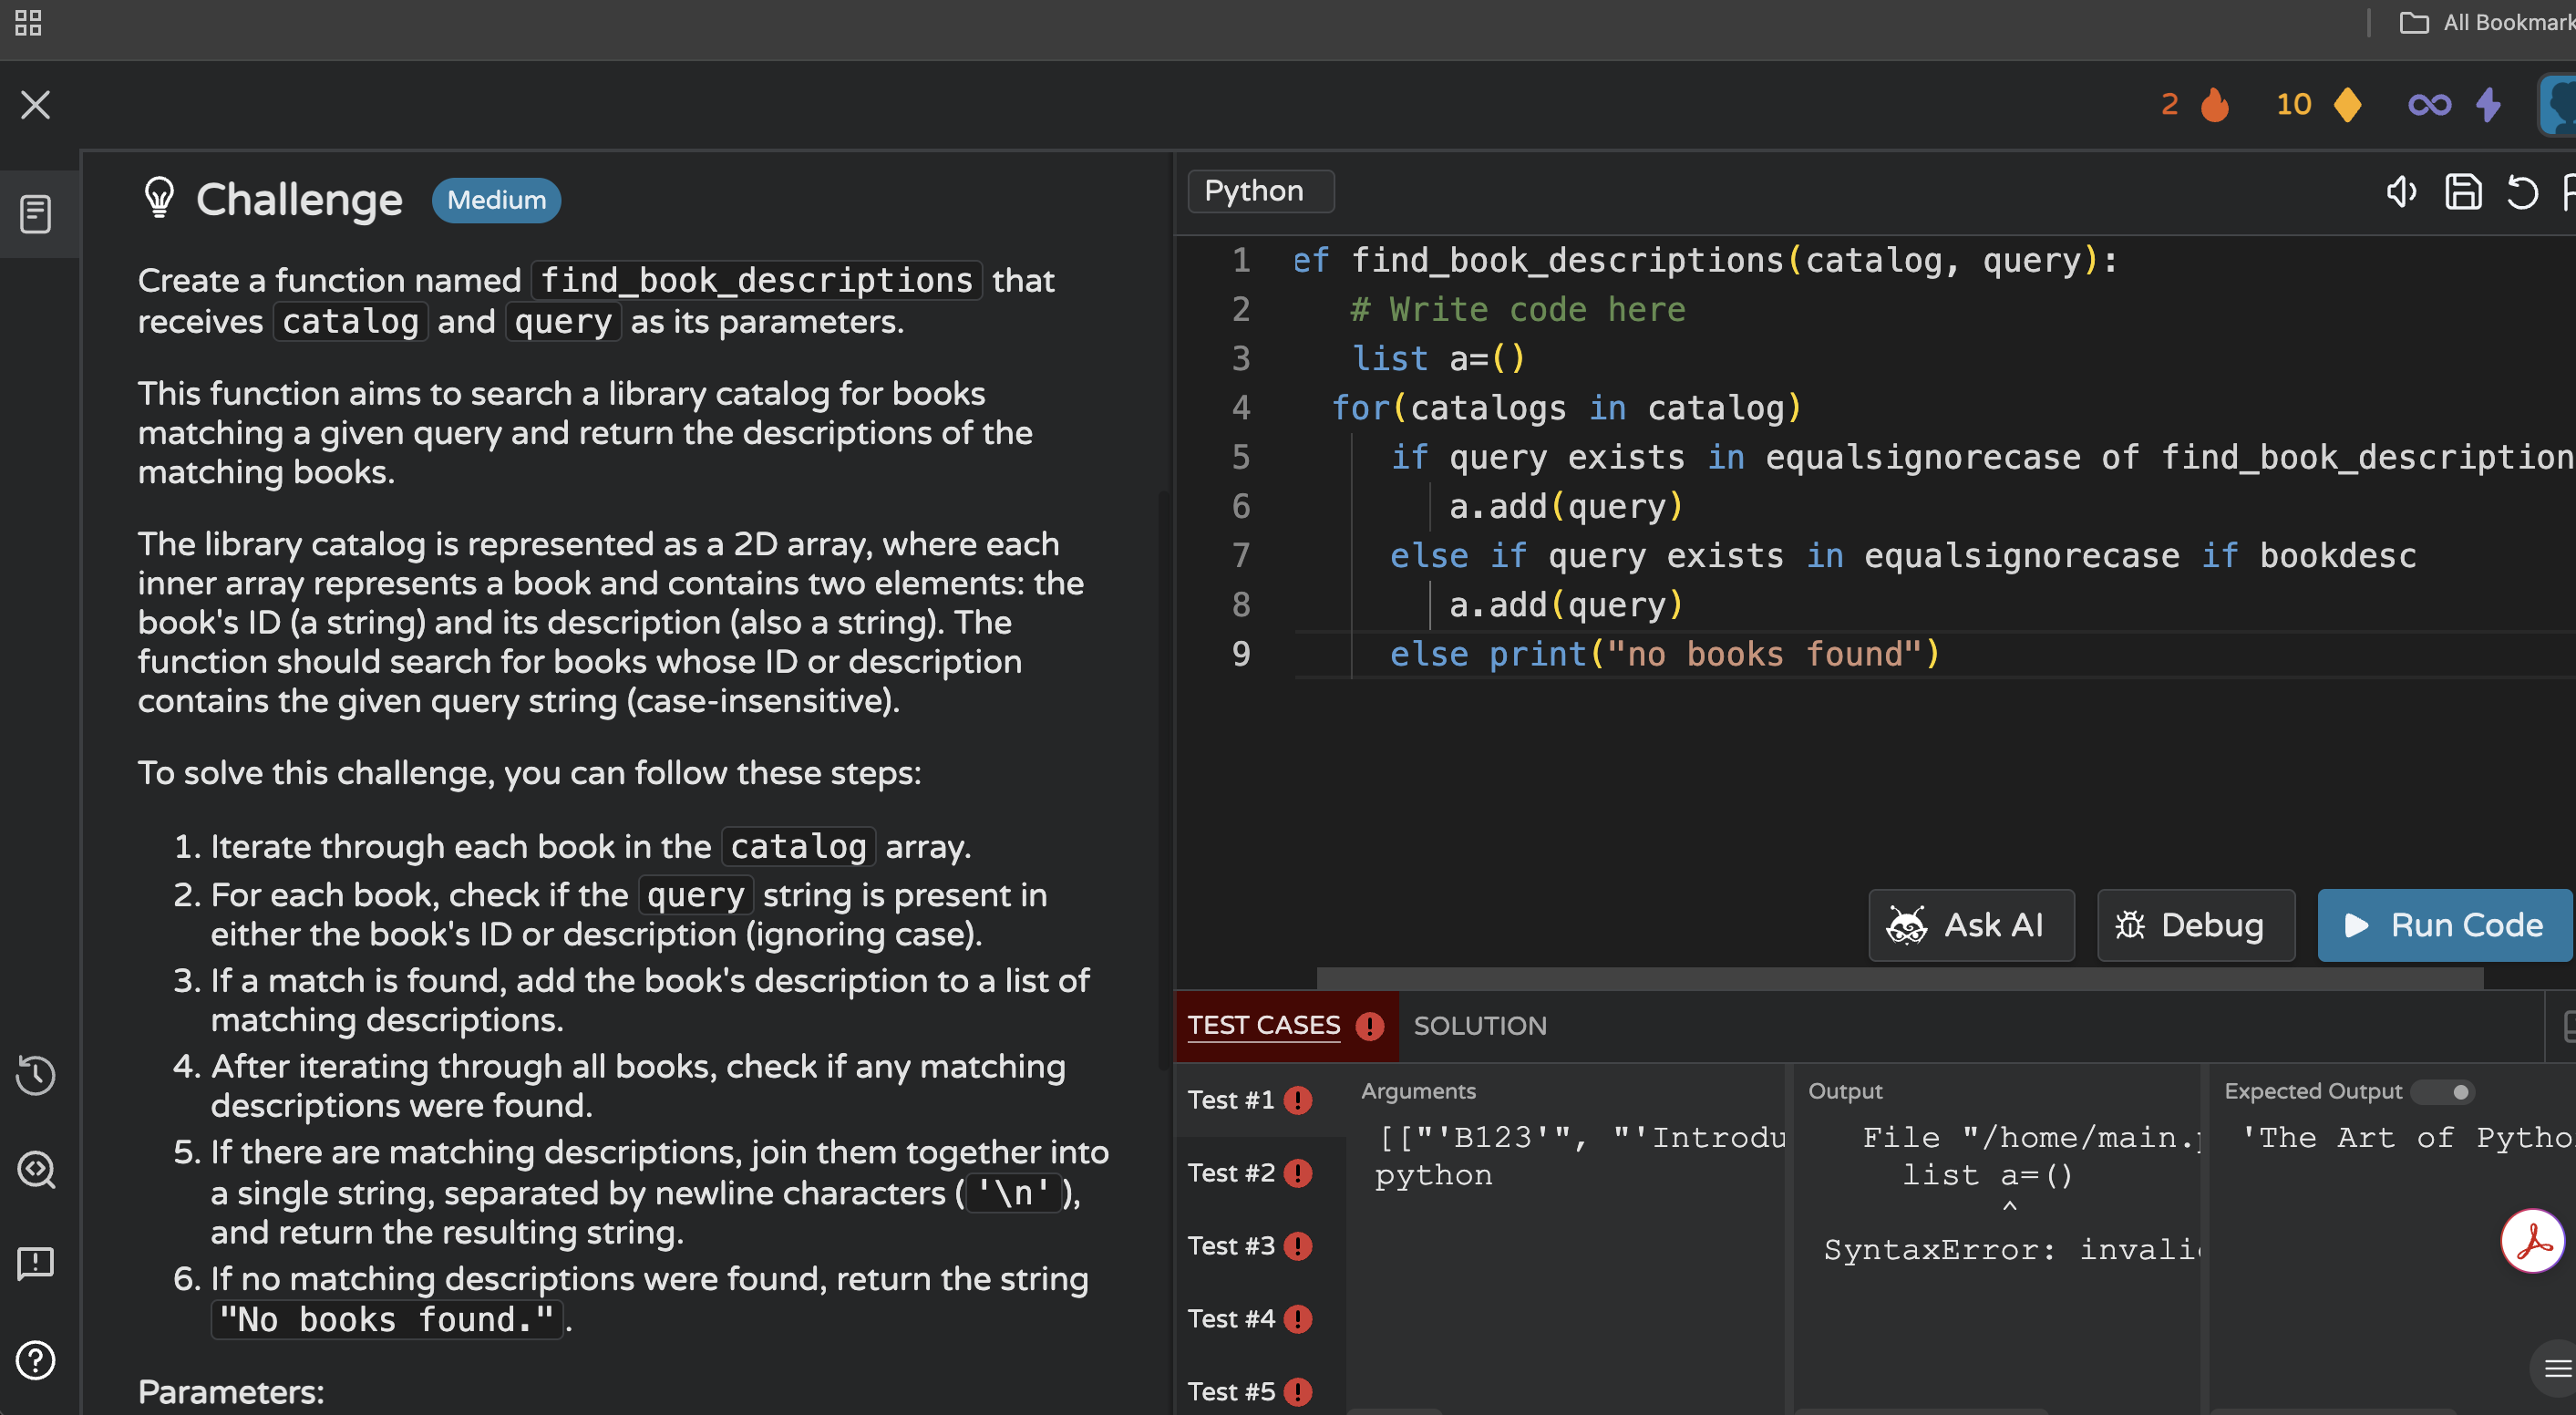Click the SyntaxError message in Output
Image resolution: width=2576 pixels, height=1415 pixels.
(2010, 1250)
